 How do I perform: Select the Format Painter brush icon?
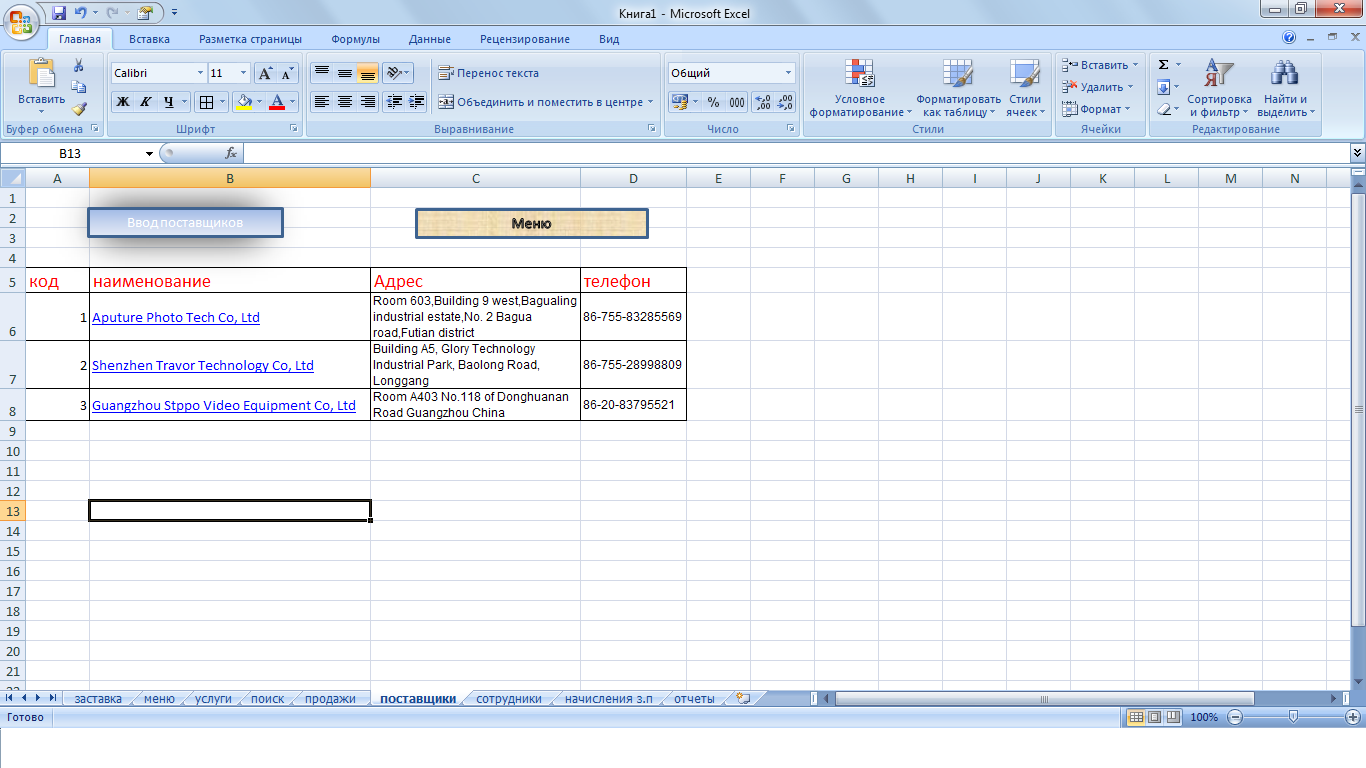tap(79, 109)
